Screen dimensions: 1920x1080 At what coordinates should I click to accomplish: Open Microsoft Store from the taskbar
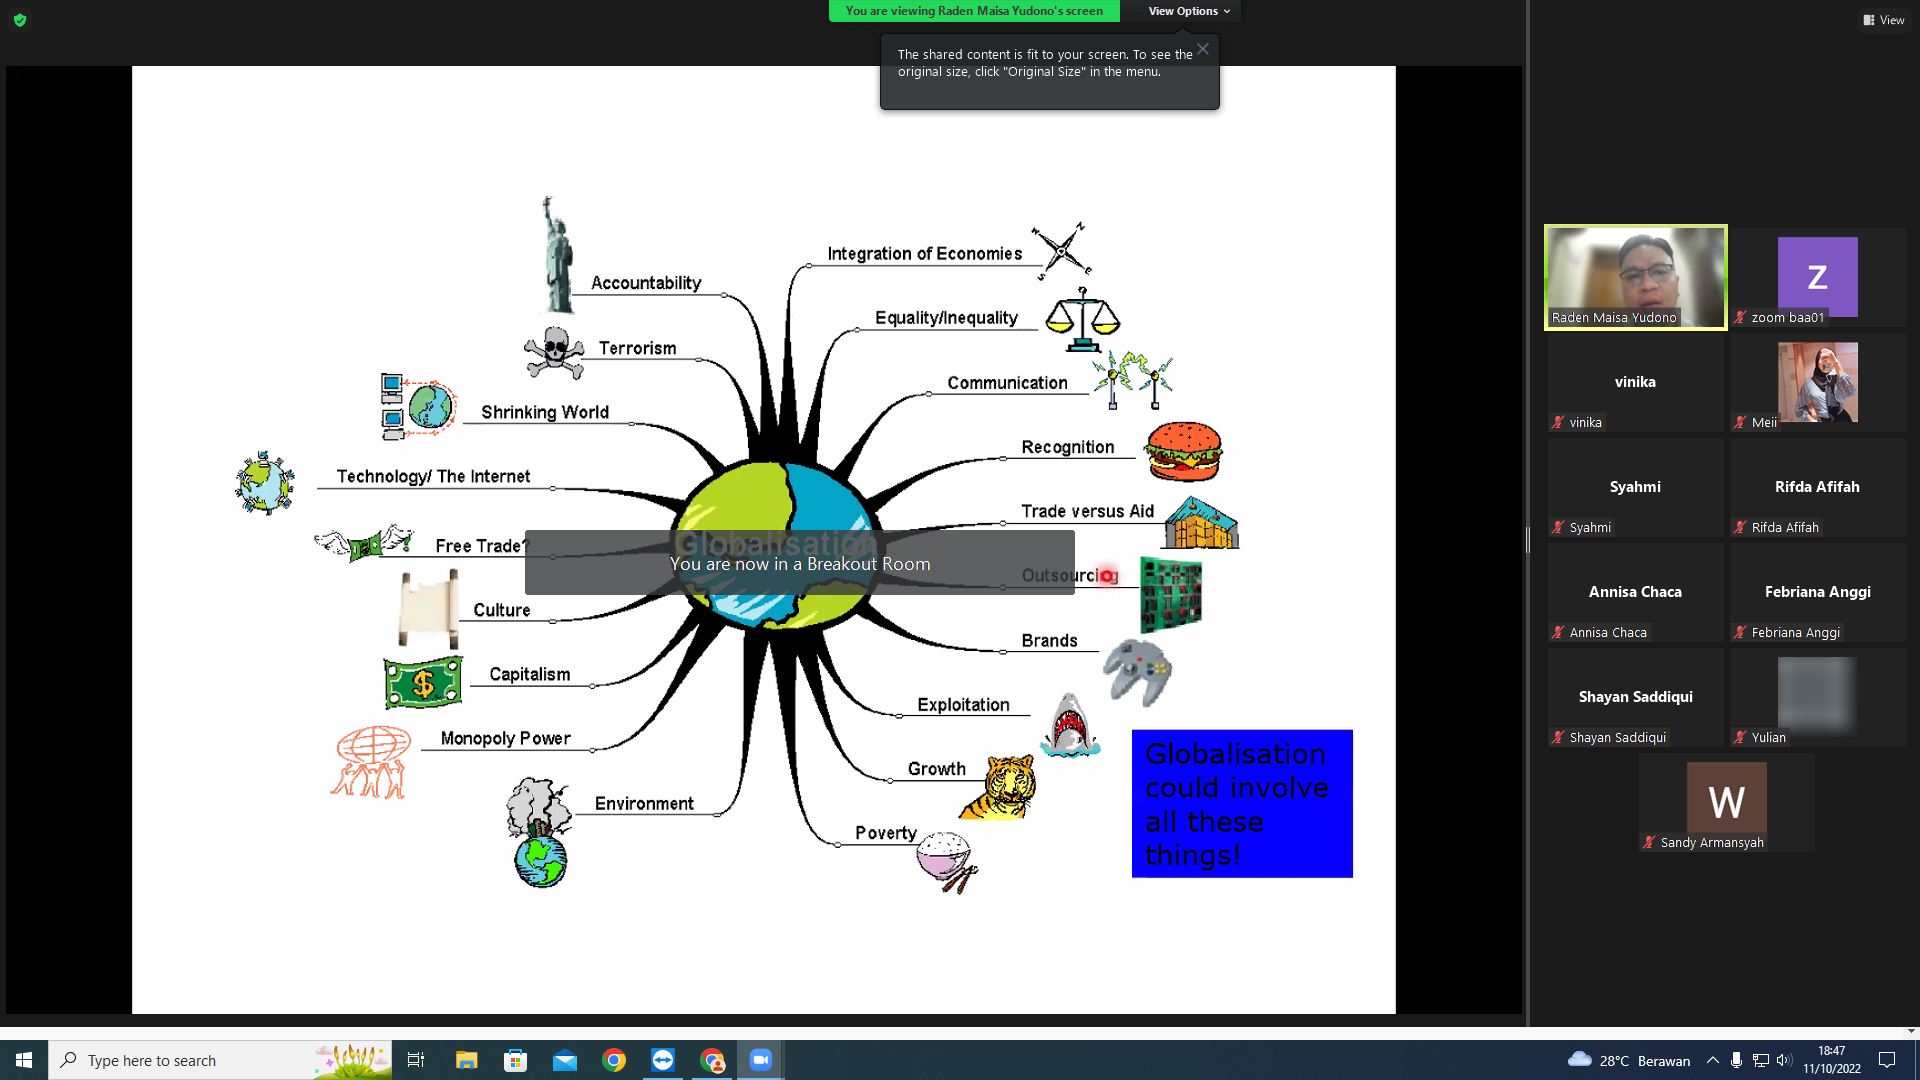(515, 1060)
